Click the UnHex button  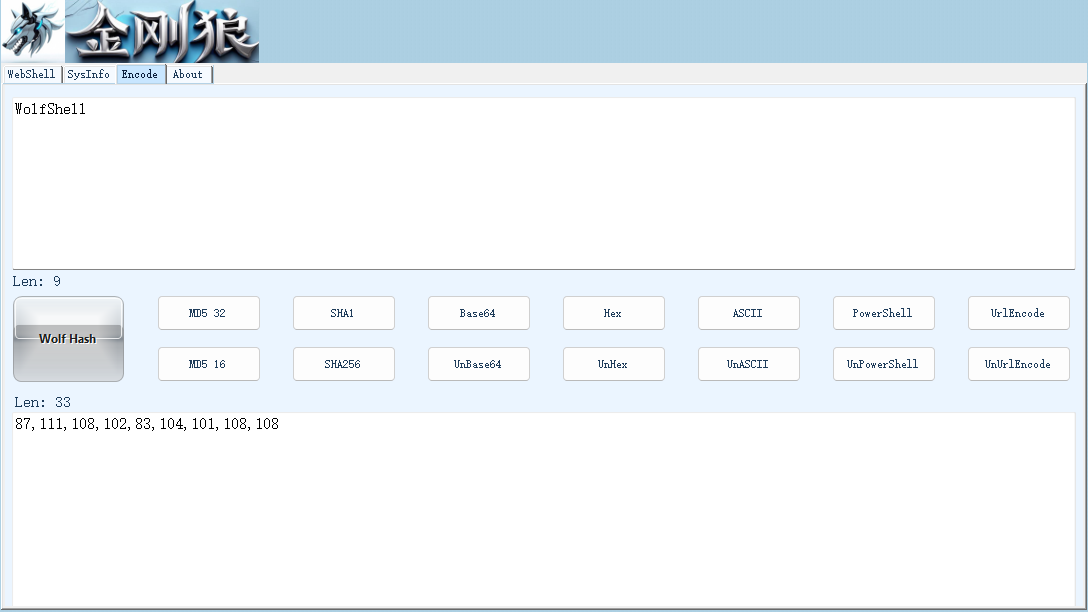pyautogui.click(x=613, y=364)
